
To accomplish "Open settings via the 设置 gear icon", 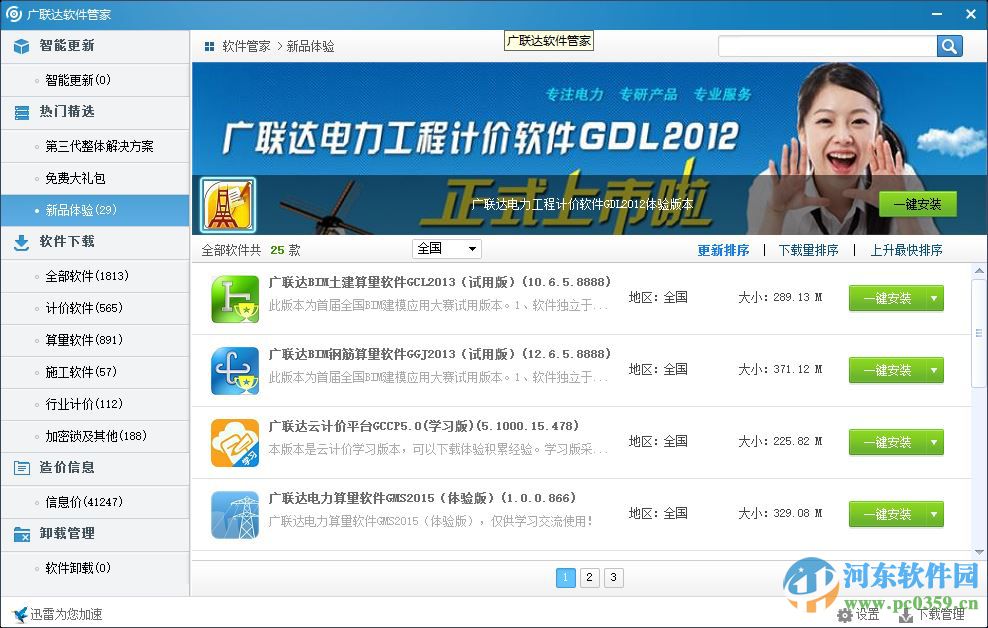I will (x=845, y=616).
